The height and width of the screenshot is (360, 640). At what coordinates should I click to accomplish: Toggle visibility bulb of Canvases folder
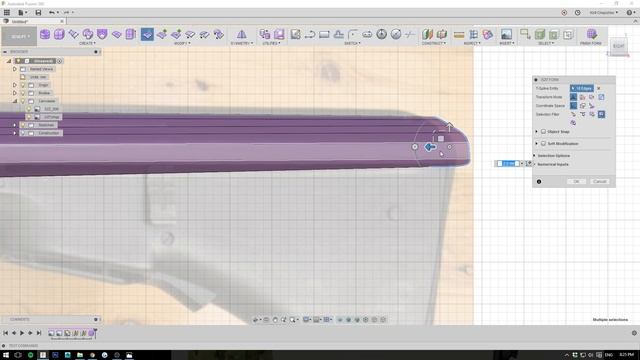pos(23,101)
